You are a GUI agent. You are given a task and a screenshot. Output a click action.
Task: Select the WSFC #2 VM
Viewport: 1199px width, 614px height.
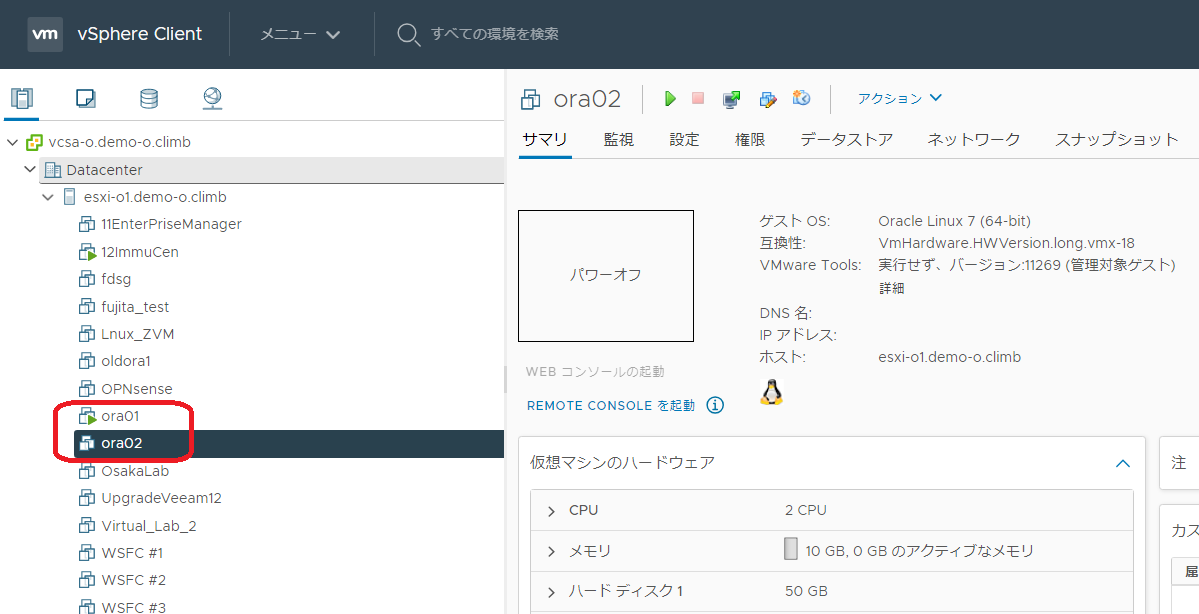coord(134,580)
